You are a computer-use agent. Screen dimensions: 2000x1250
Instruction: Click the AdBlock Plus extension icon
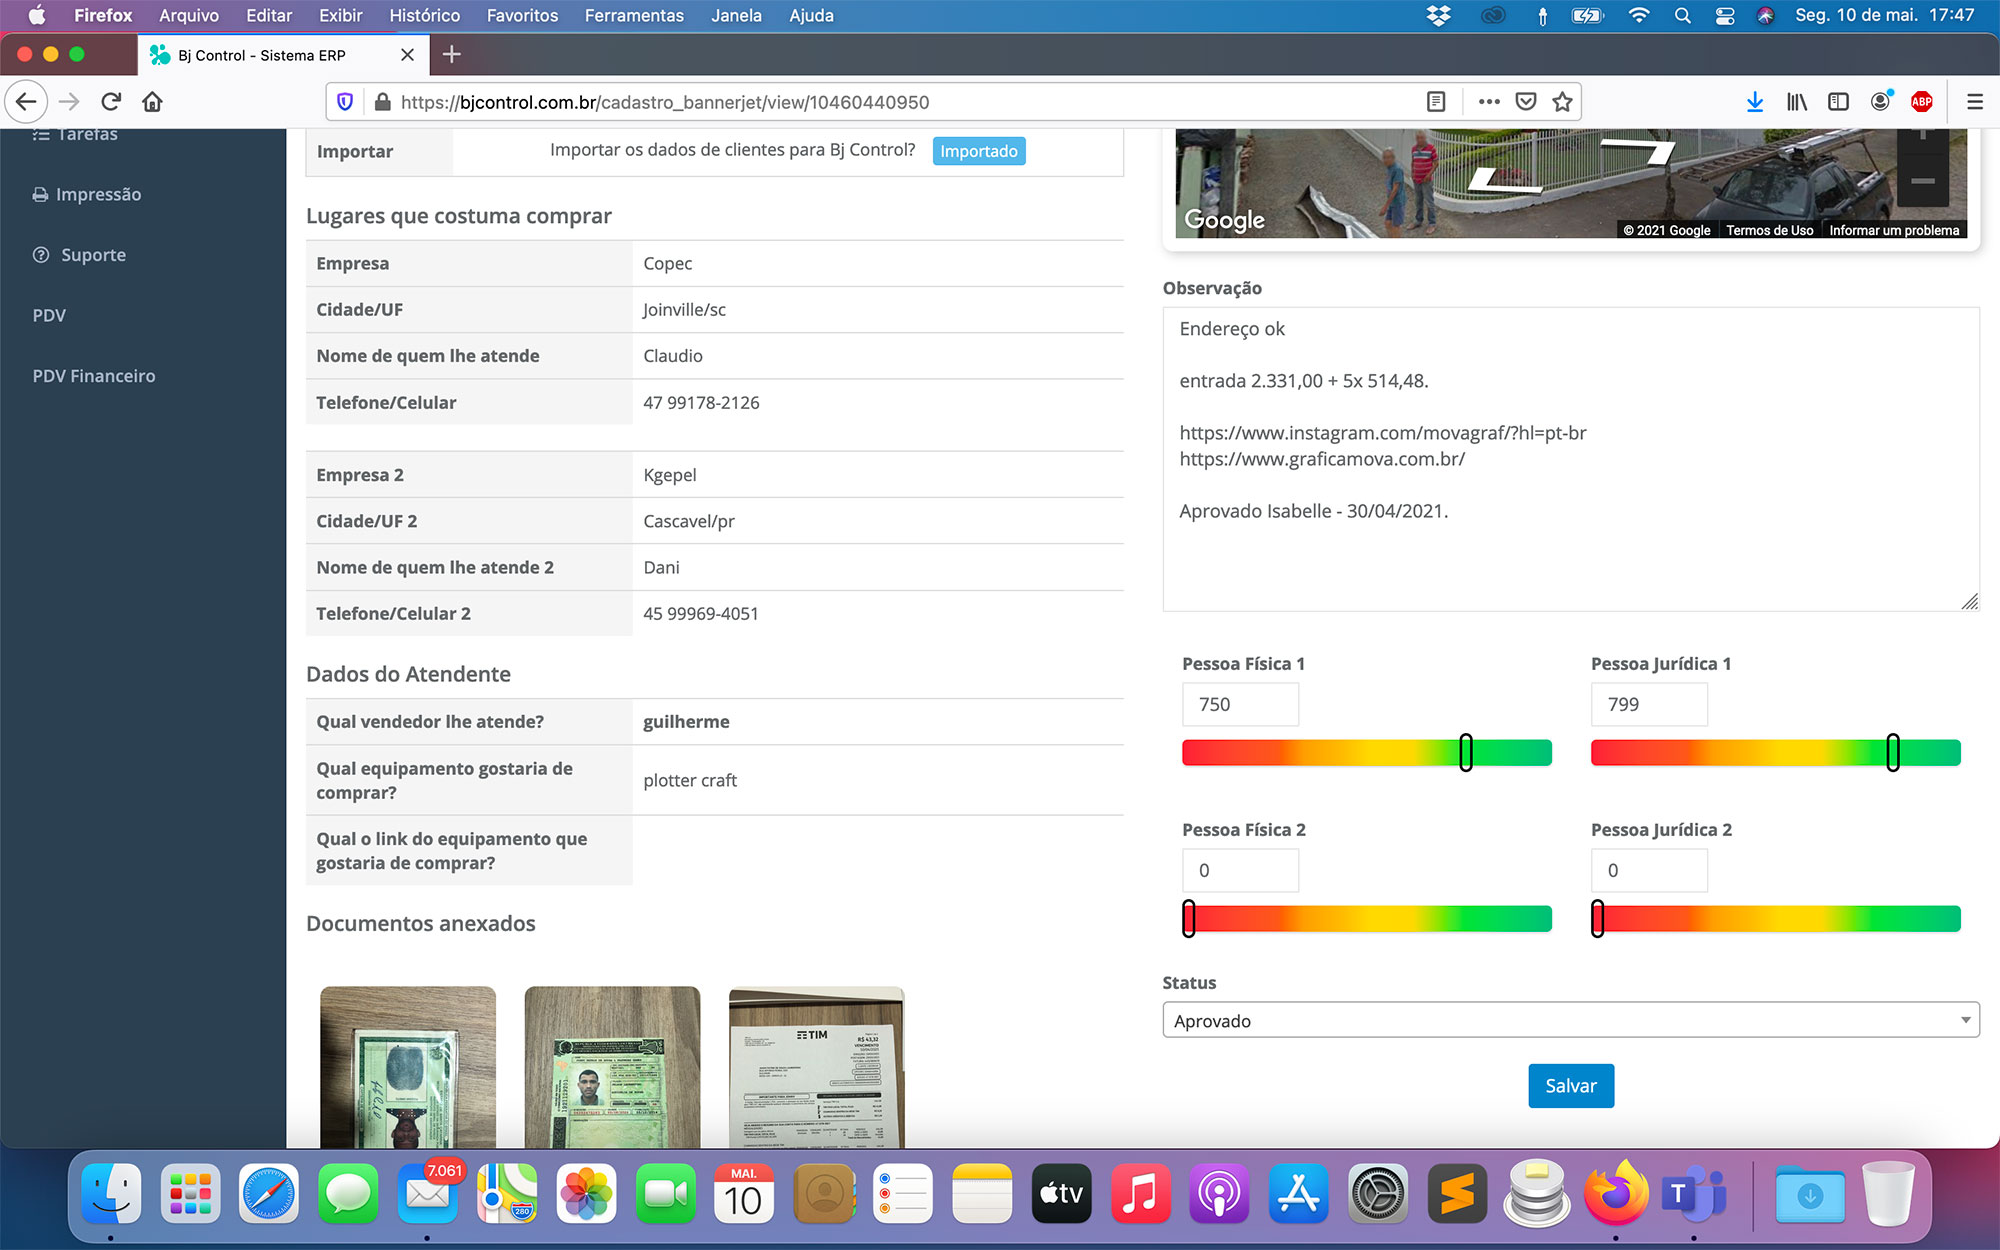coord(1921,102)
